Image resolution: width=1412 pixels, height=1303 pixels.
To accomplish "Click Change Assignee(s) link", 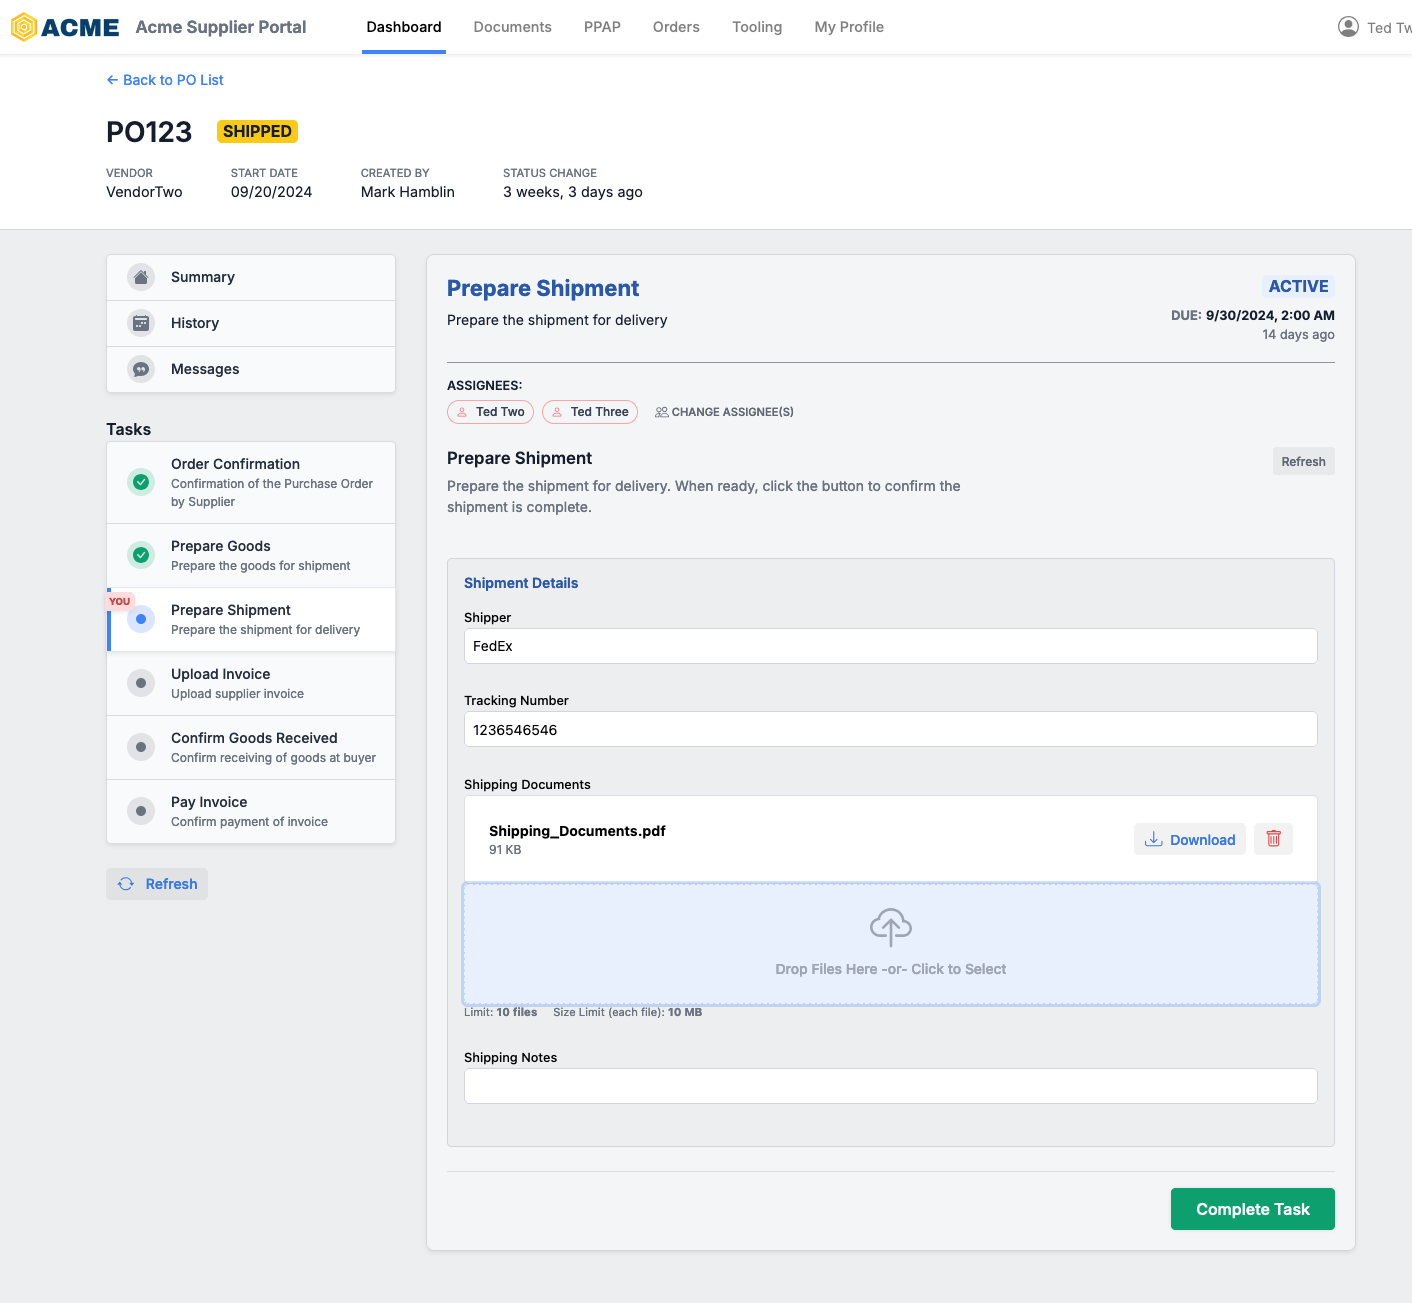I will pyautogui.click(x=725, y=412).
